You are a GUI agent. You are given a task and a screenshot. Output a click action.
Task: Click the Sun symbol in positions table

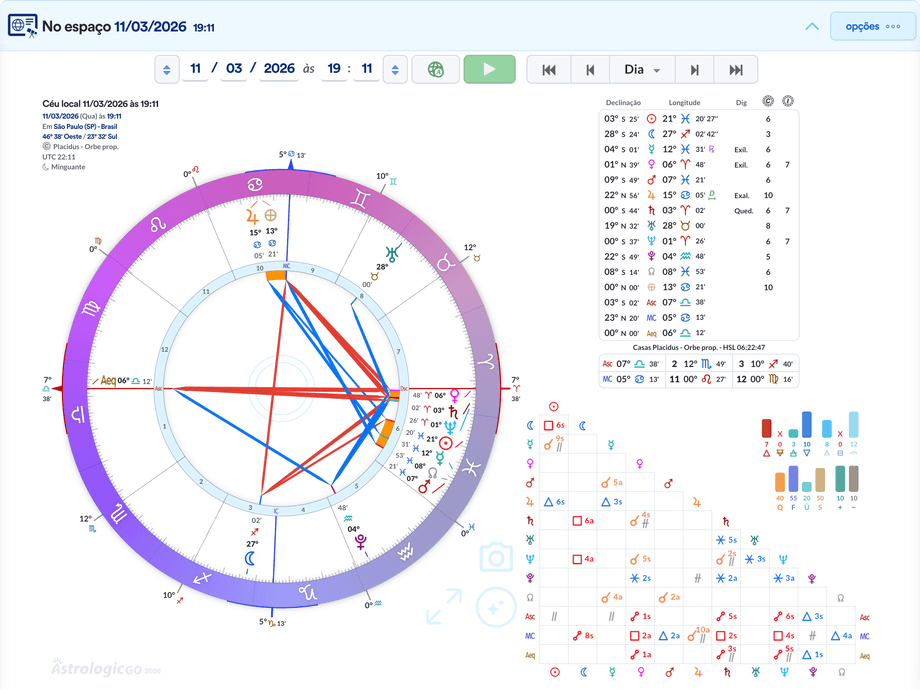coord(651,119)
